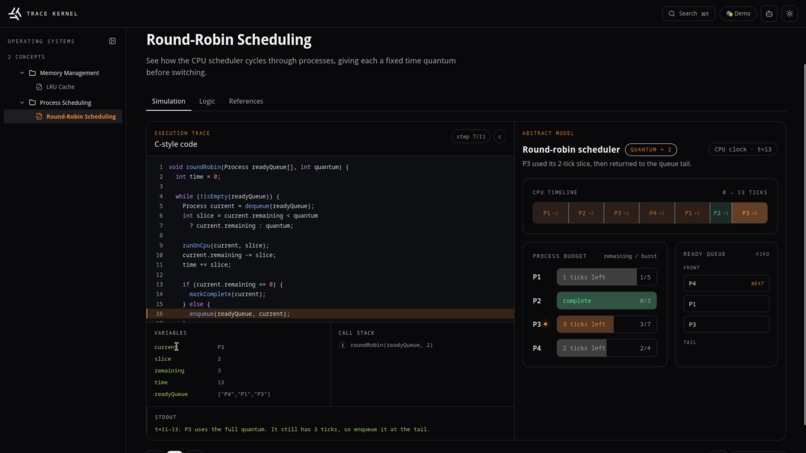
Task: Select P3 entry in ready queue
Action: pyautogui.click(x=726, y=324)
